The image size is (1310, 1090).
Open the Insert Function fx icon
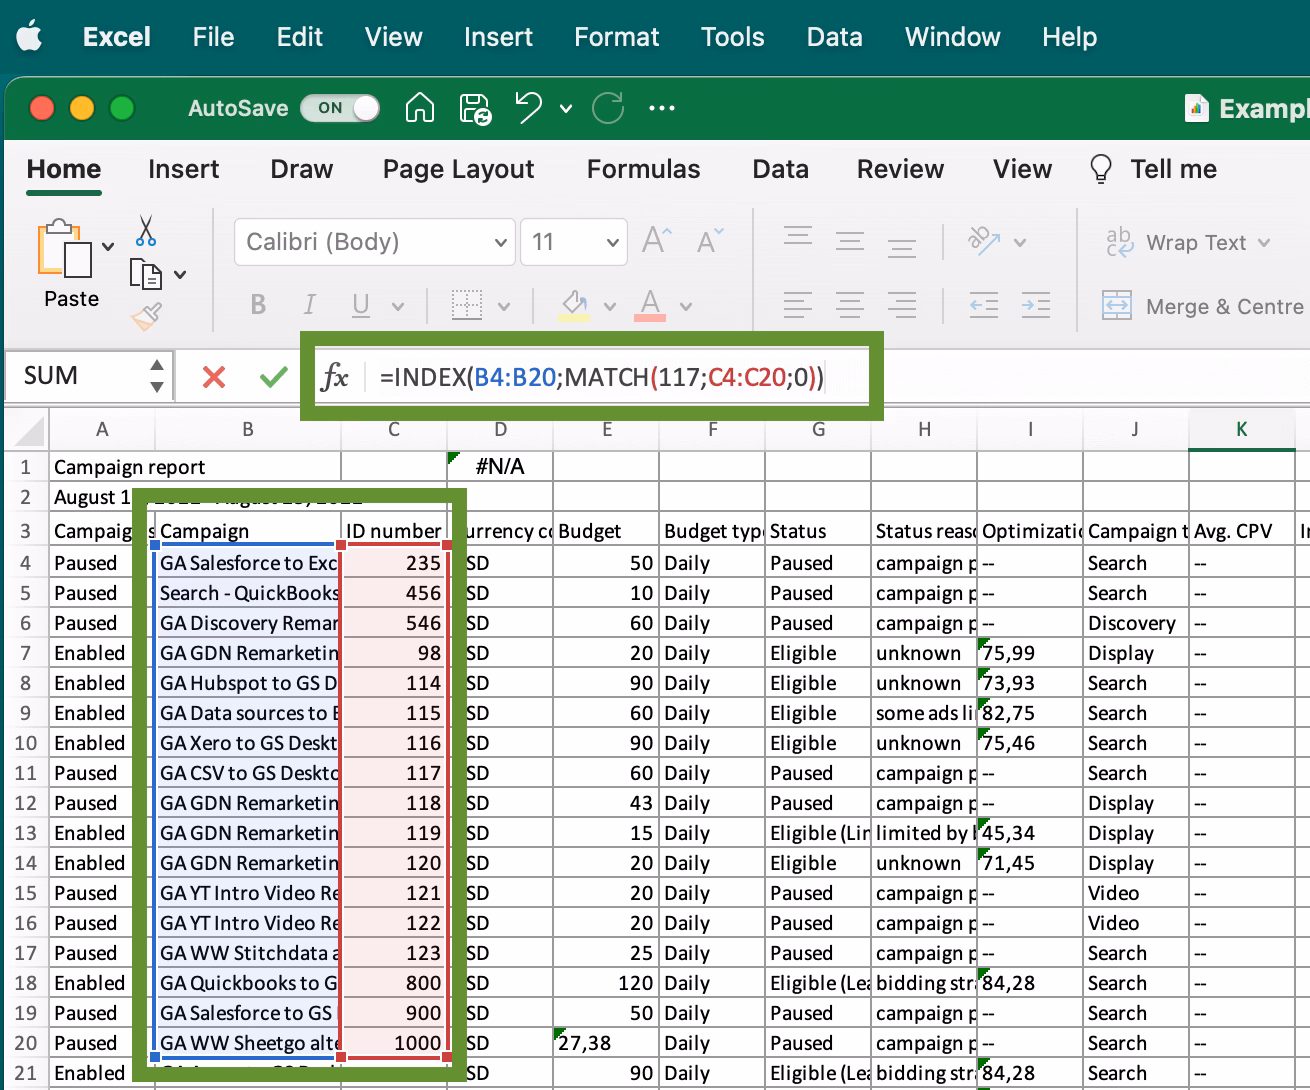click(337, 377)
